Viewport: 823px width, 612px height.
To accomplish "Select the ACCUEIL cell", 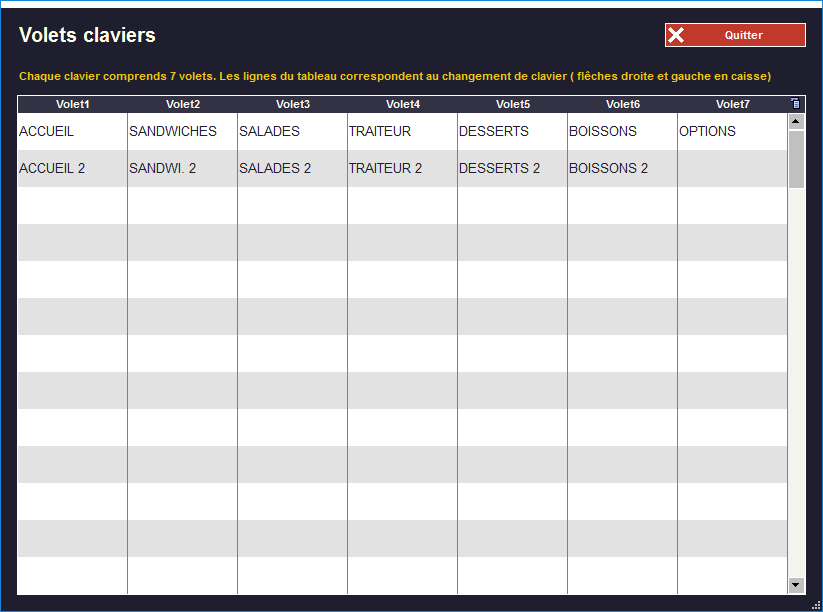I will click(x=72, y=131).
